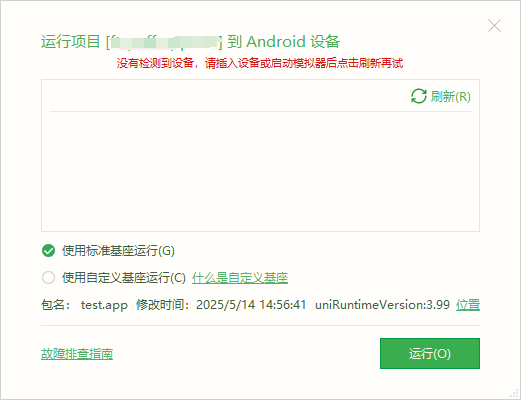Click the 刷新(R) text label
Image resolution: width=521 pixels, height=400 pixels.
[x=450, y=97]
